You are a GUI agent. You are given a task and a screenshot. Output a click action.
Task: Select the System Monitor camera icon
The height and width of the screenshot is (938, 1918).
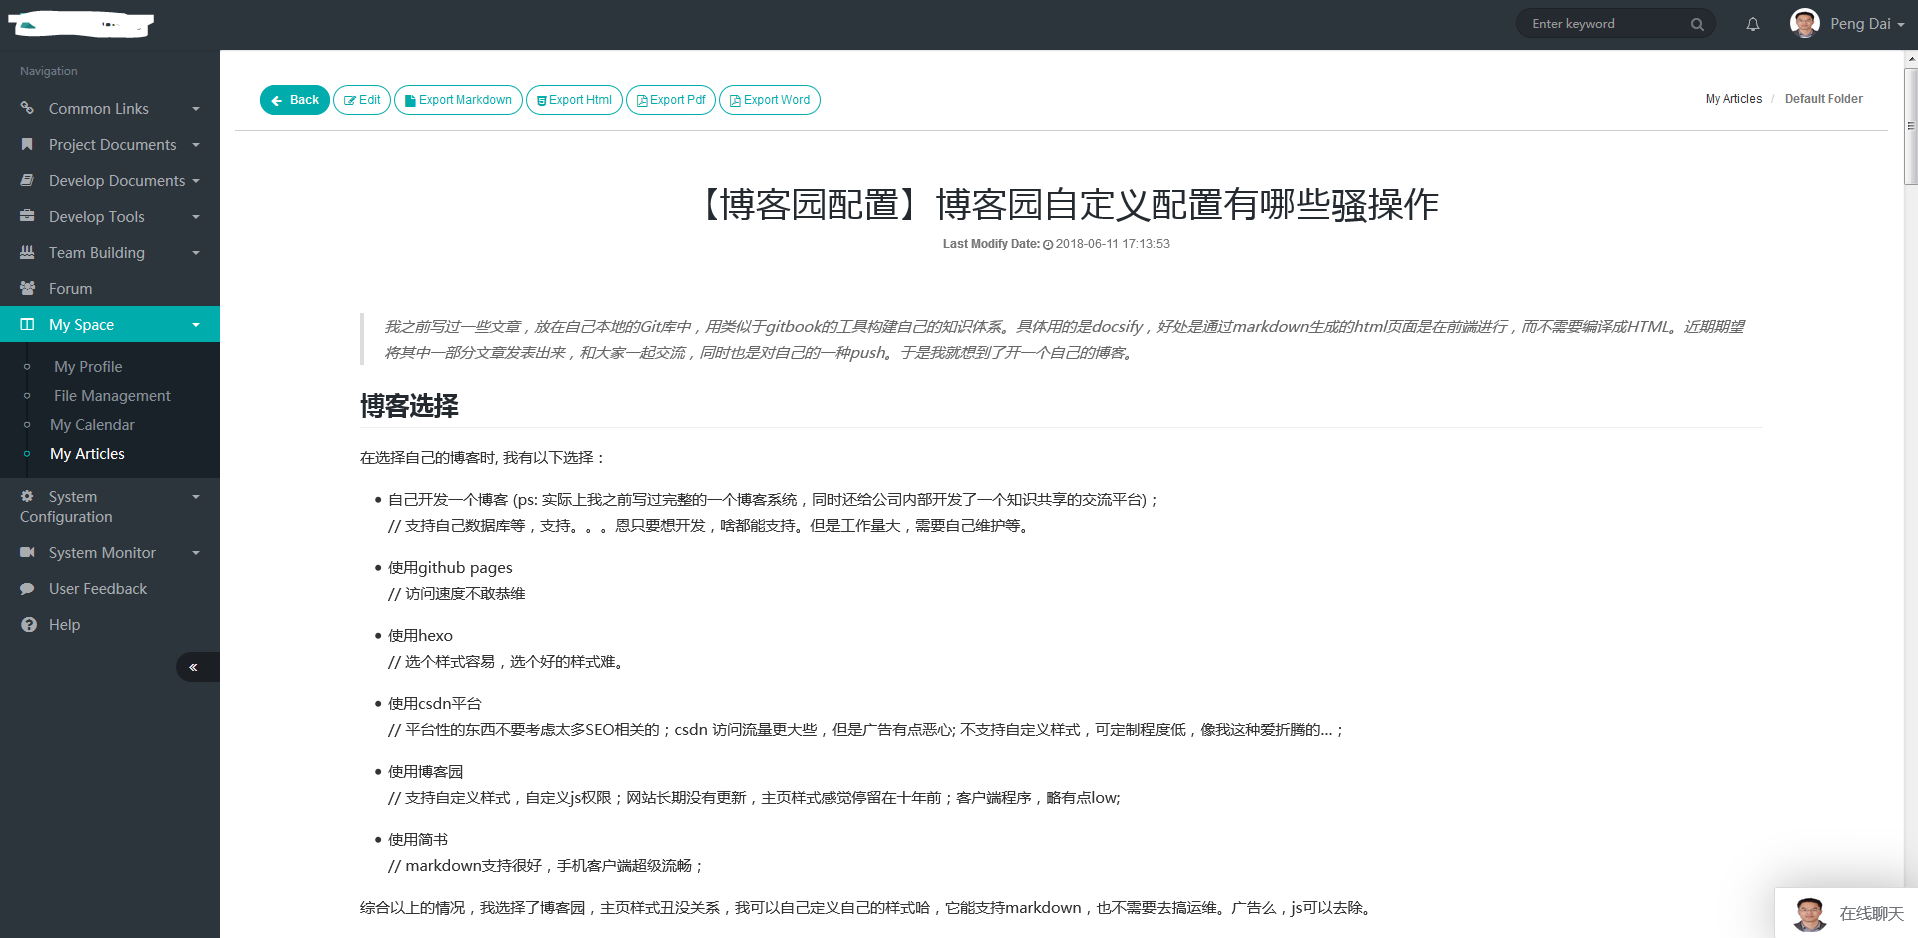click(28, 552)
